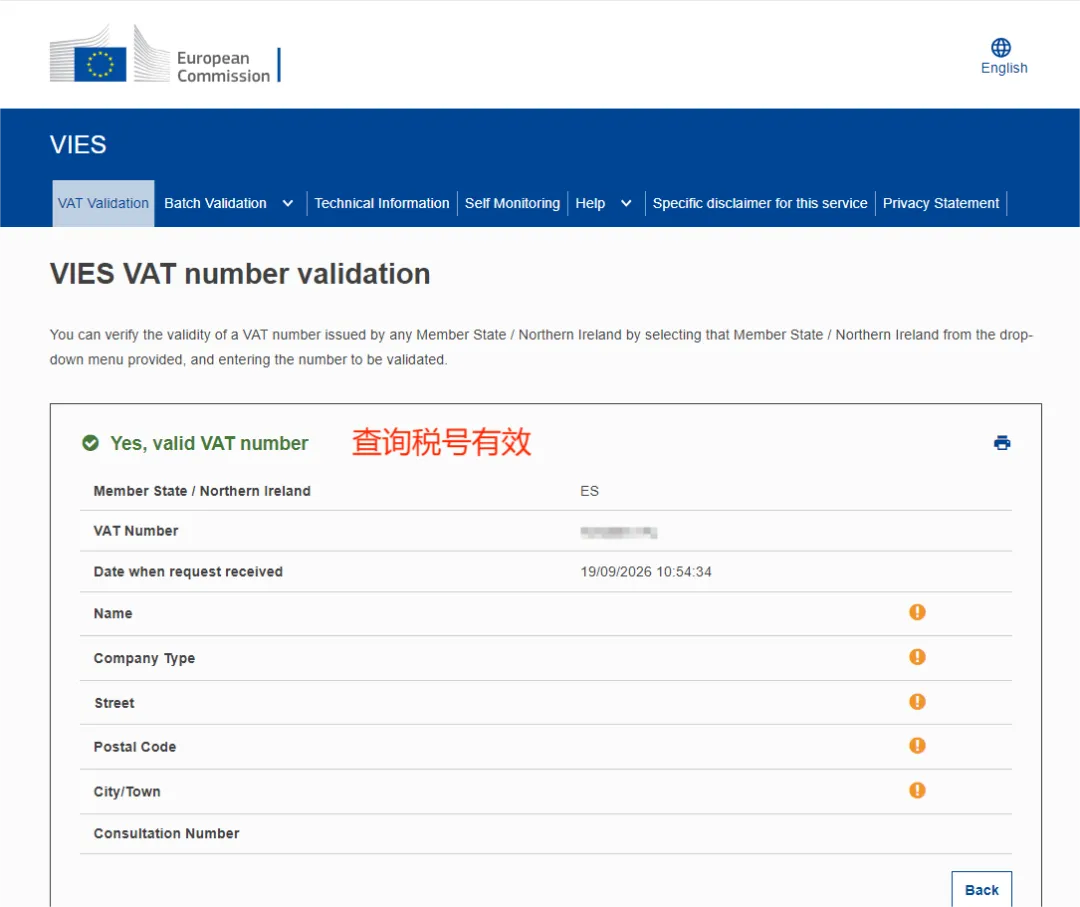1080x907 pixels.
Task: Click warning icon beside Postal Code
Action: 917,746
